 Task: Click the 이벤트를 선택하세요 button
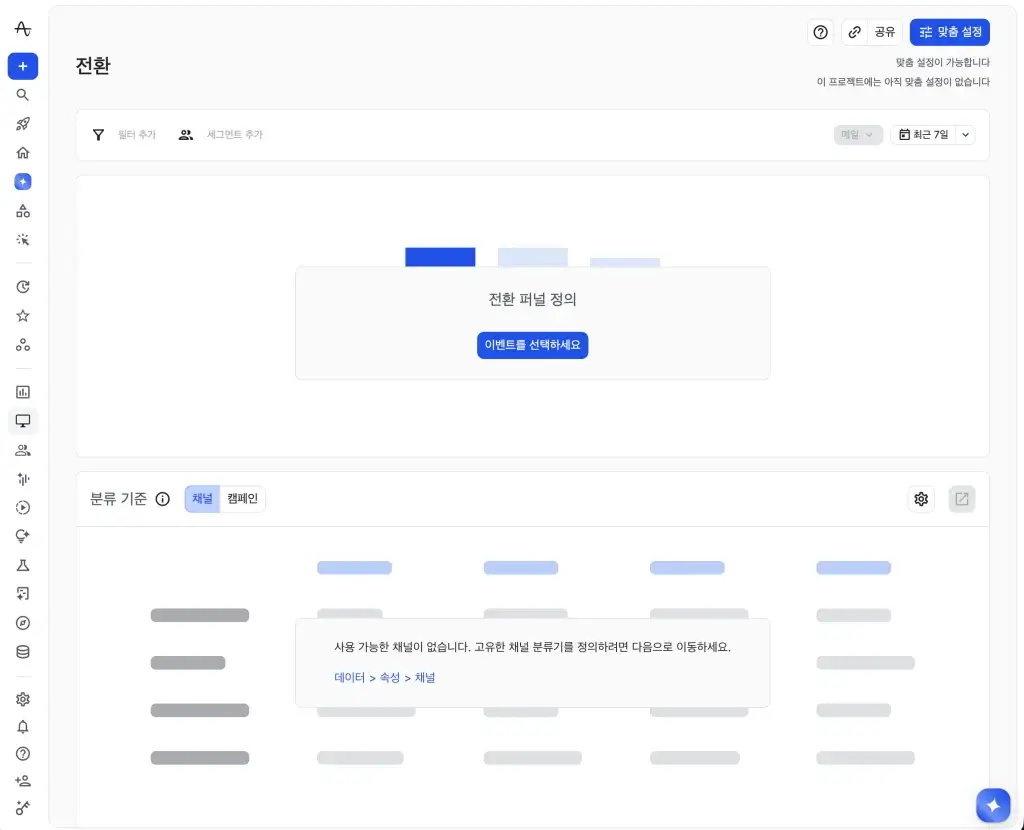(x=532, y=345)
